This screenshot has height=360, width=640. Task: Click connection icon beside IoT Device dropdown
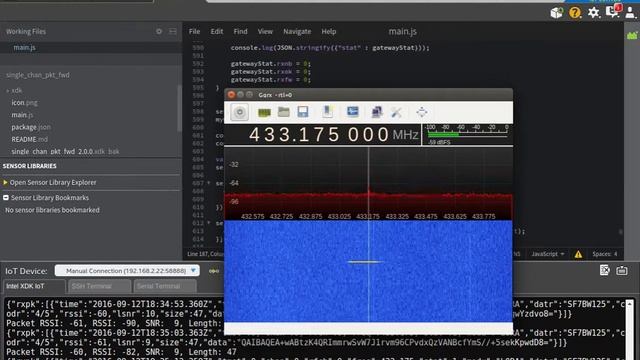pos(214,271)
